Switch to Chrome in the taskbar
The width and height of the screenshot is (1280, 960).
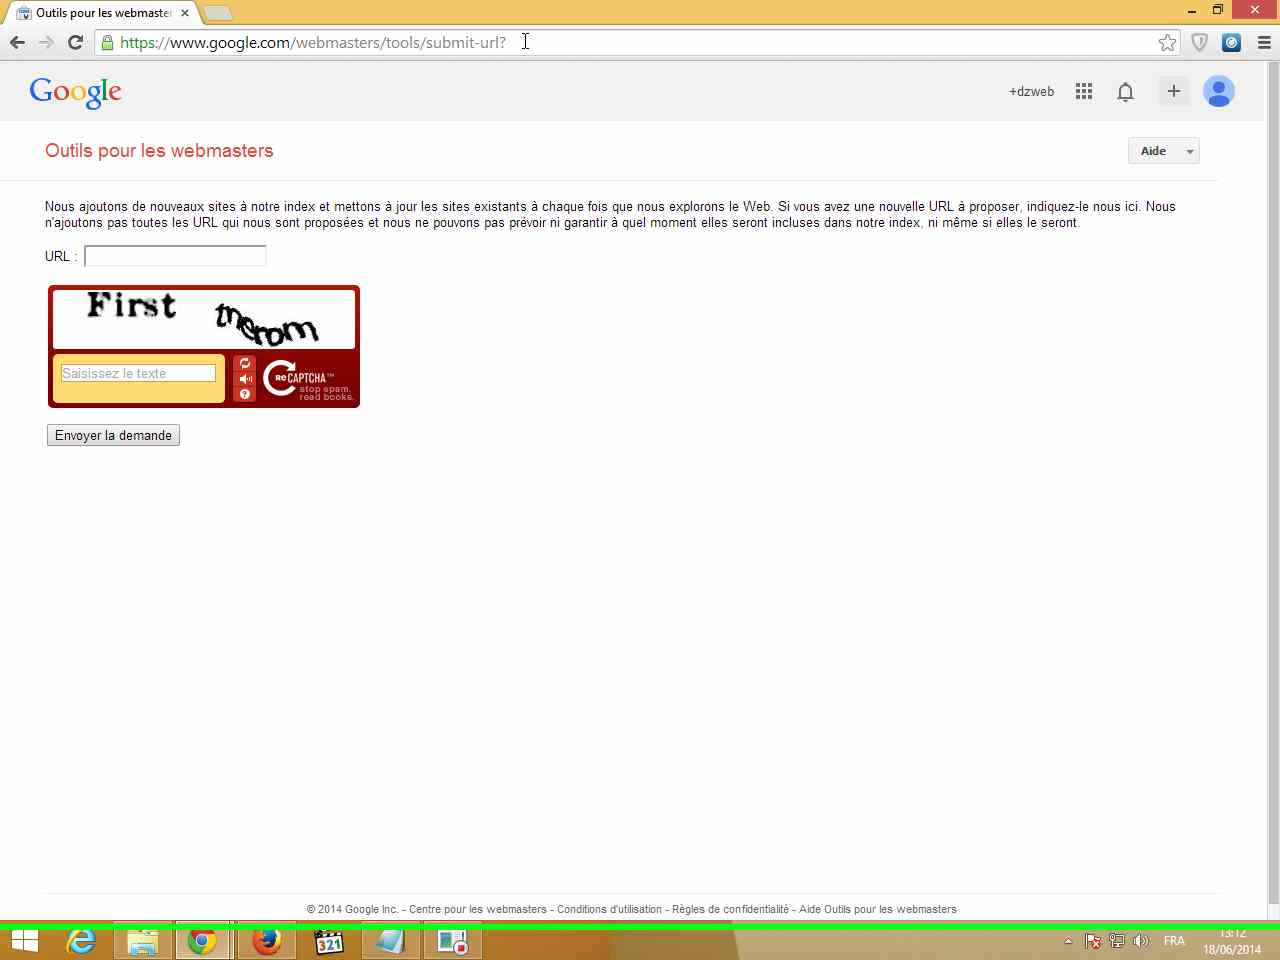pos(203,942)
